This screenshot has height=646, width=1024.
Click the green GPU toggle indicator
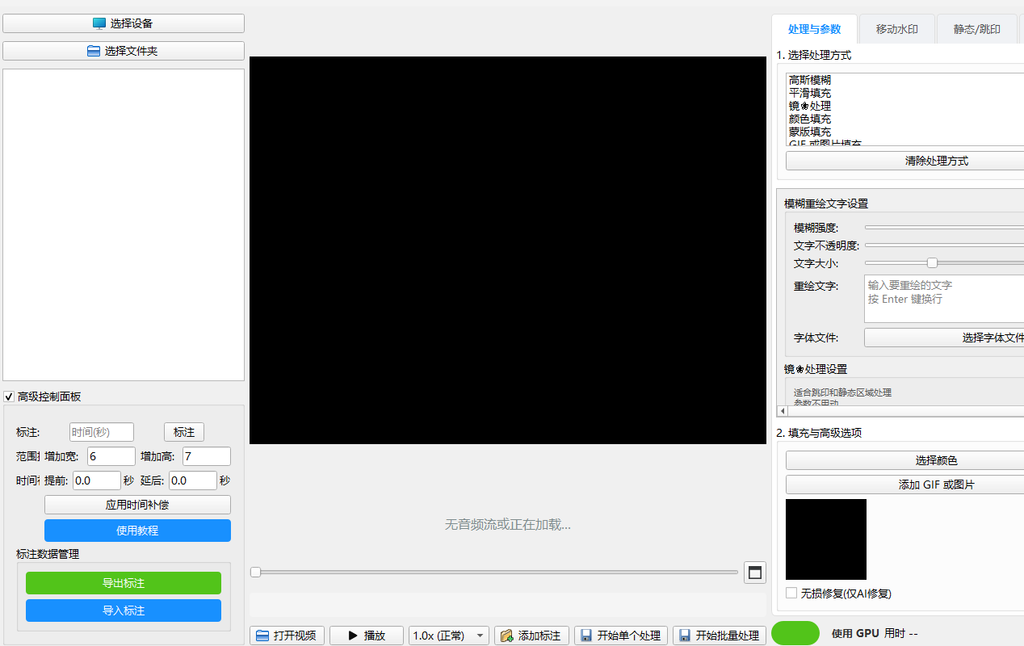tap(795, 633)
